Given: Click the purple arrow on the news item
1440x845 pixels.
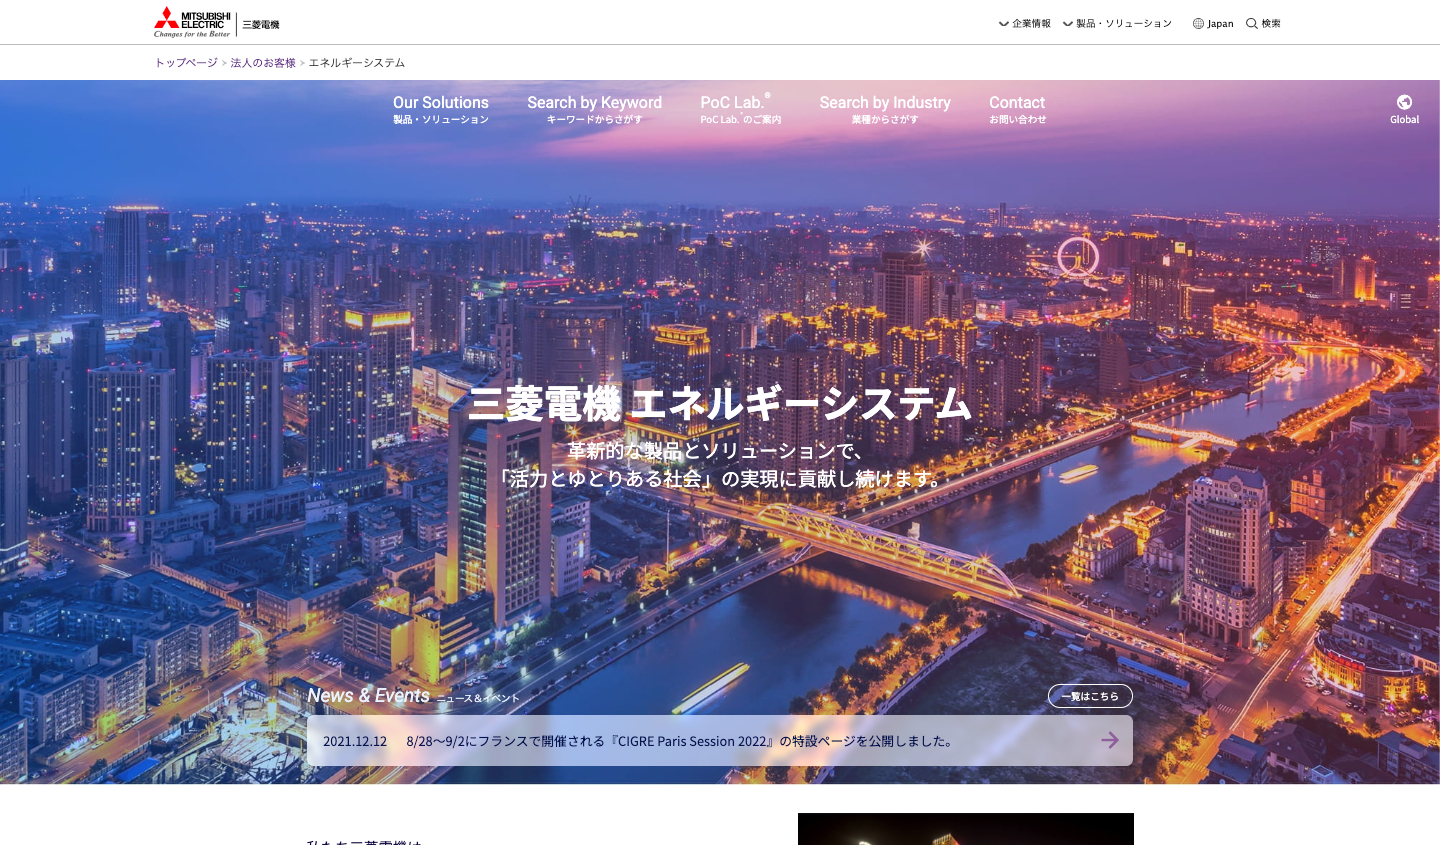Looking at the screenshot, I should click(1109, 740).
